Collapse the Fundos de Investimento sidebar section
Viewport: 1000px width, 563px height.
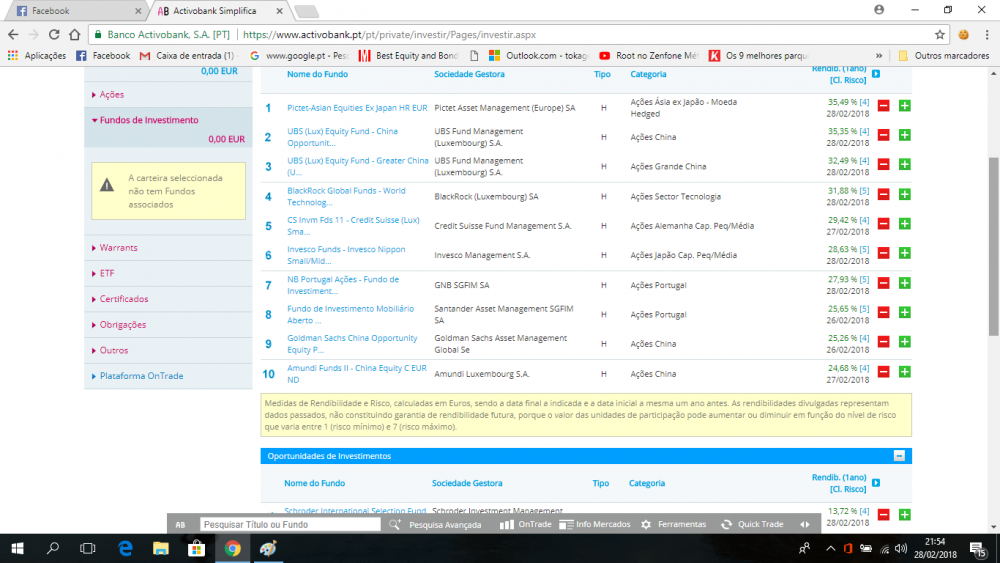[x=148, y=120]
